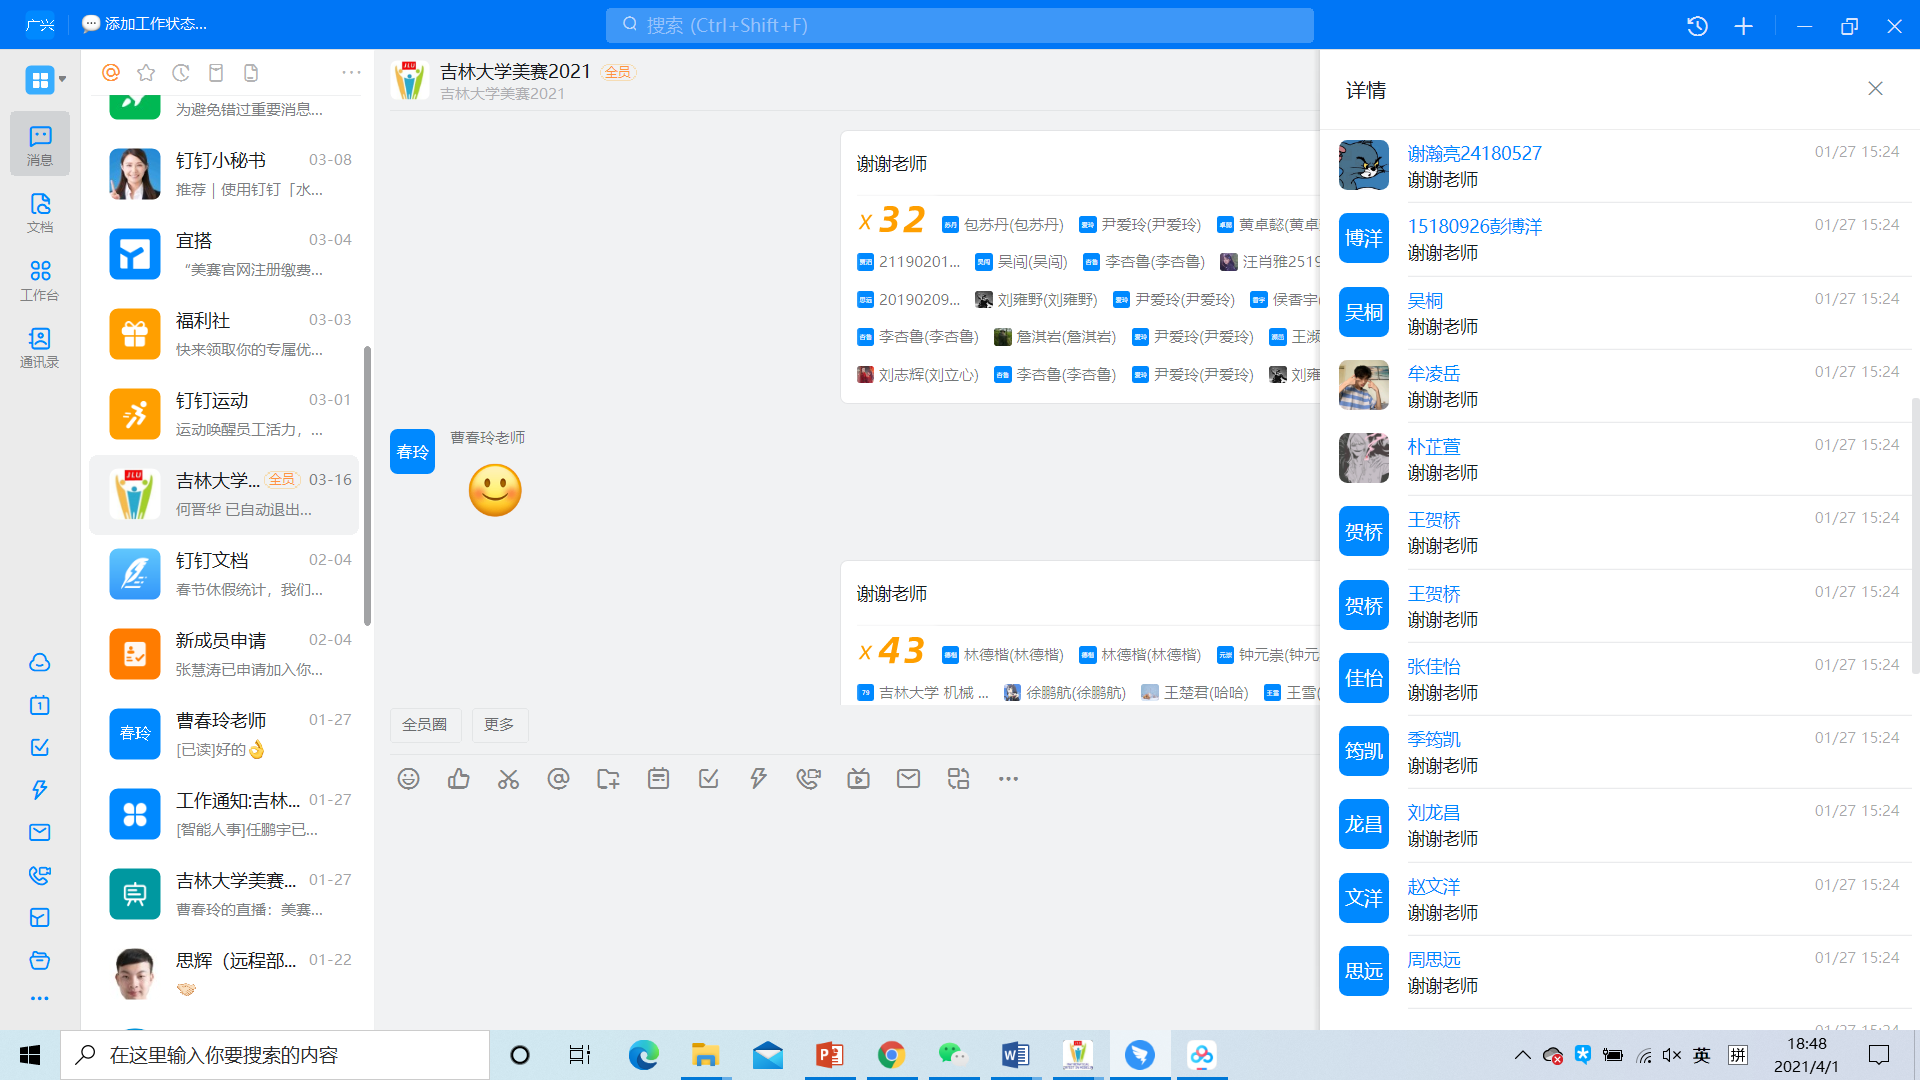Select the @ filter tab above conversations
Screen dimensions: 1920x1080
tap(111, 73)
